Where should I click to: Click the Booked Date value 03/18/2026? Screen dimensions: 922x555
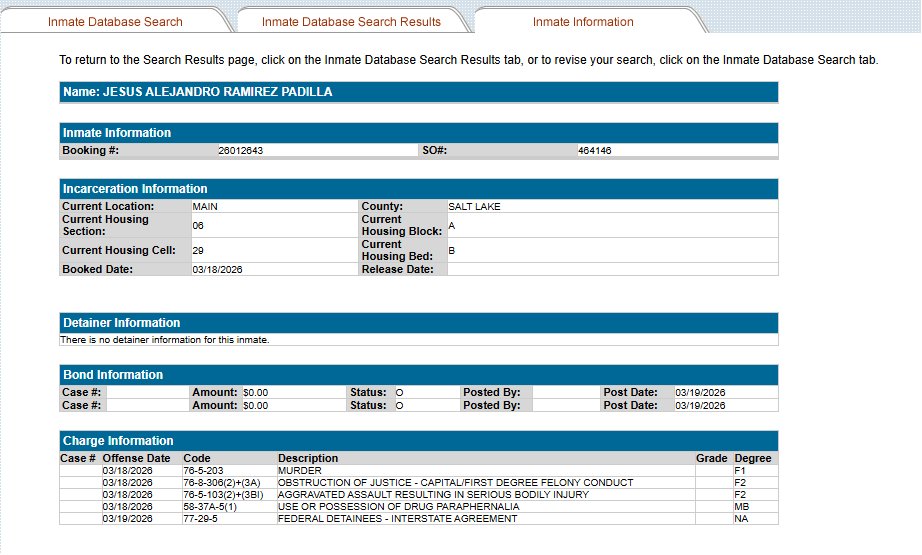click(x=217, y=269)
